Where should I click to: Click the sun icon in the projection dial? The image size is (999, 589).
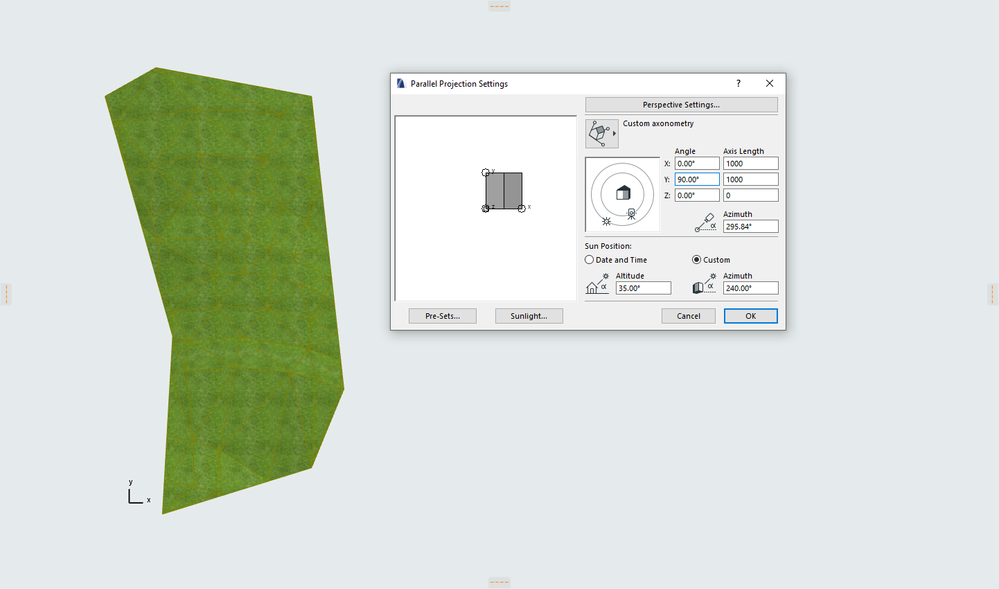(606, 221)
